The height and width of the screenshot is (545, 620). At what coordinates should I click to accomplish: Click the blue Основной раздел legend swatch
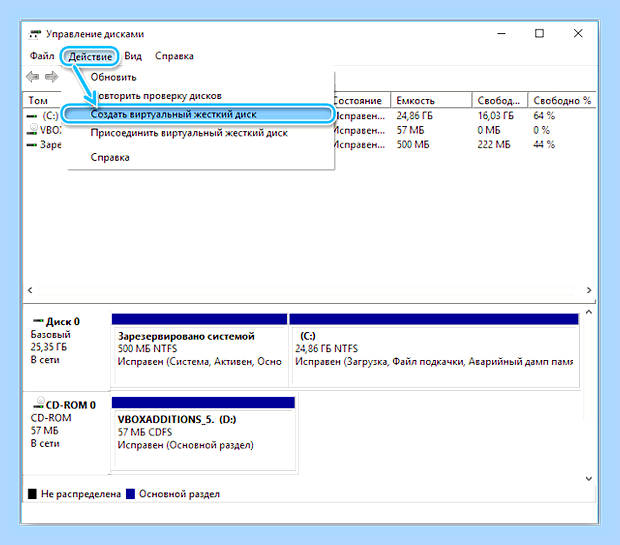(130, 494)
